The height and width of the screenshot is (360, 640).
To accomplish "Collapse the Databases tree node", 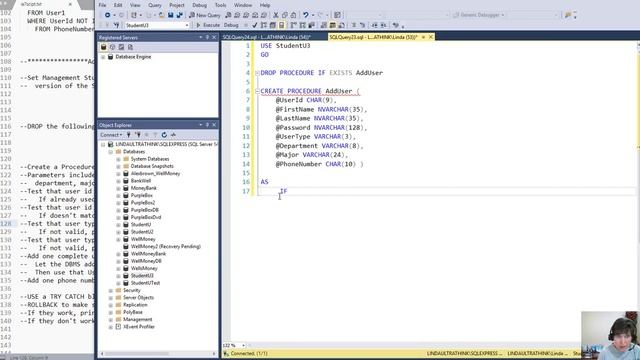I will (x=111, y=151).
